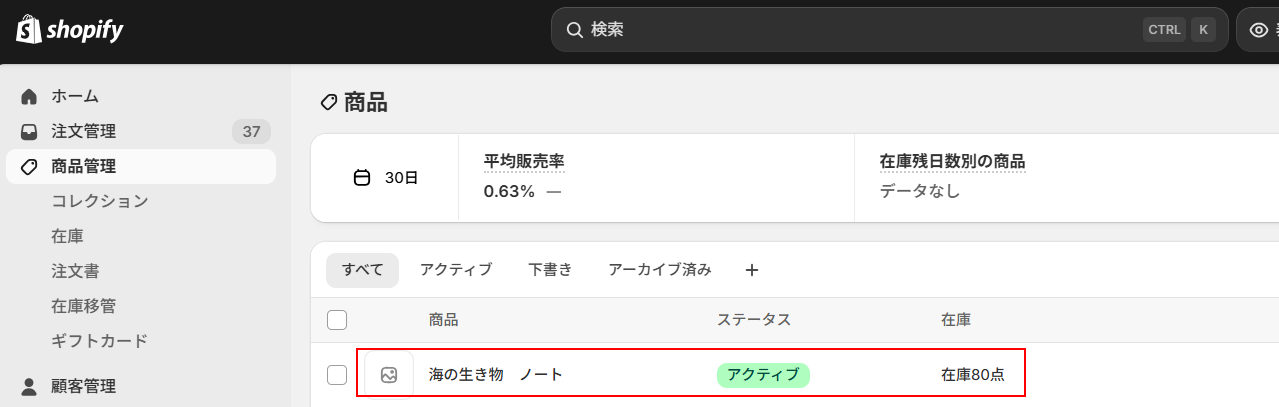Toggle the select-all products checkbox
This screenshot has height=407, width=1279.
coord(337,320)
